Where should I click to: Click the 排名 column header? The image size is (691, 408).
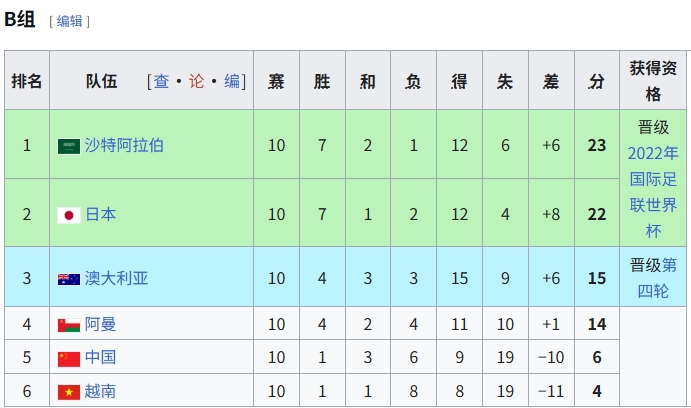point(27,80)
